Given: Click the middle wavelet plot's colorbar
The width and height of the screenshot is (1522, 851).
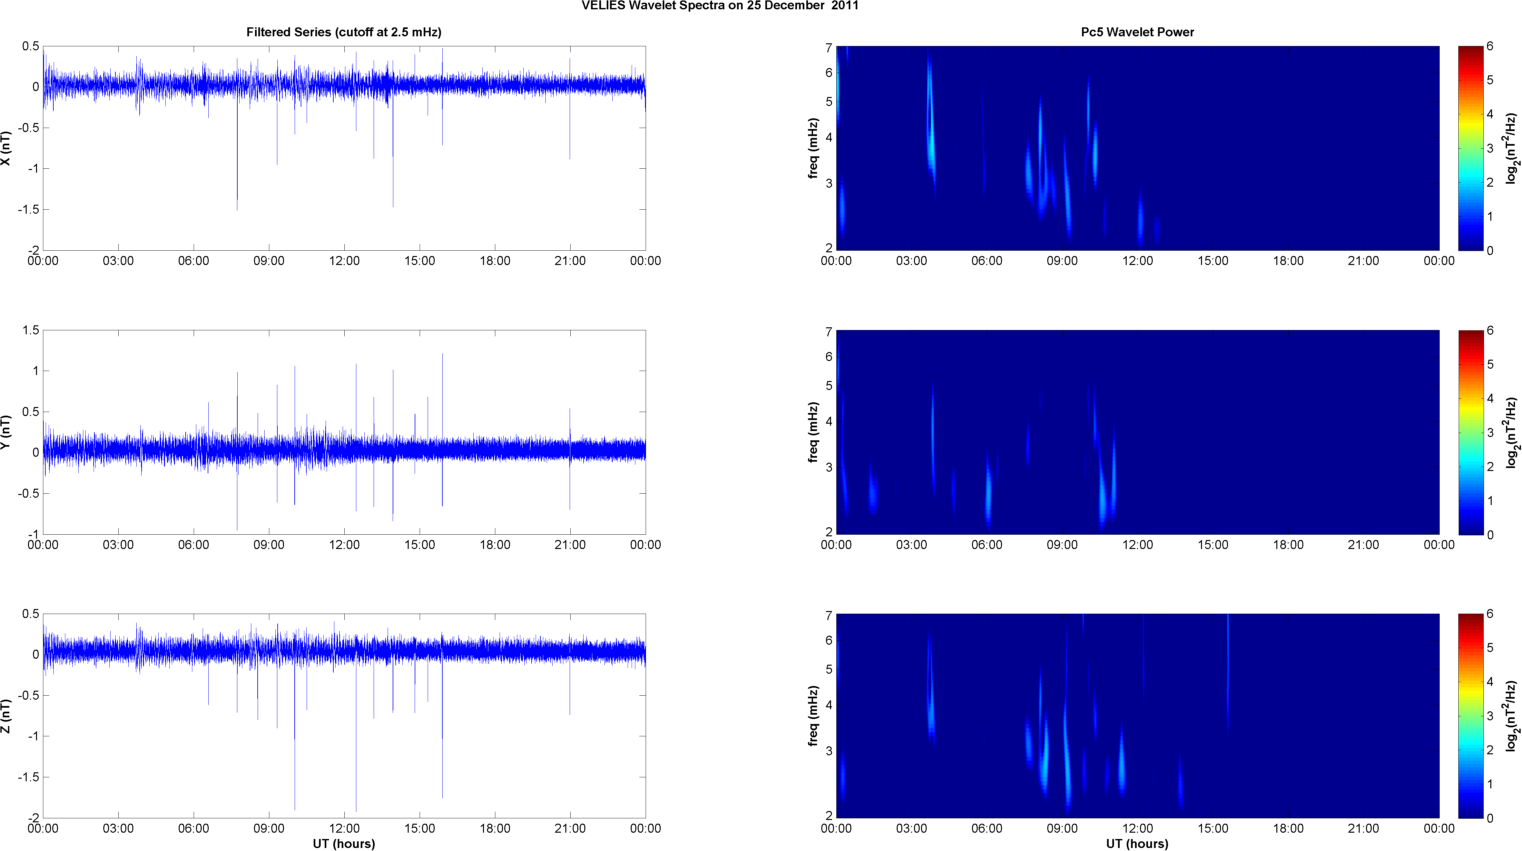Looking at the screenshot, I should tap(1470, 432).
